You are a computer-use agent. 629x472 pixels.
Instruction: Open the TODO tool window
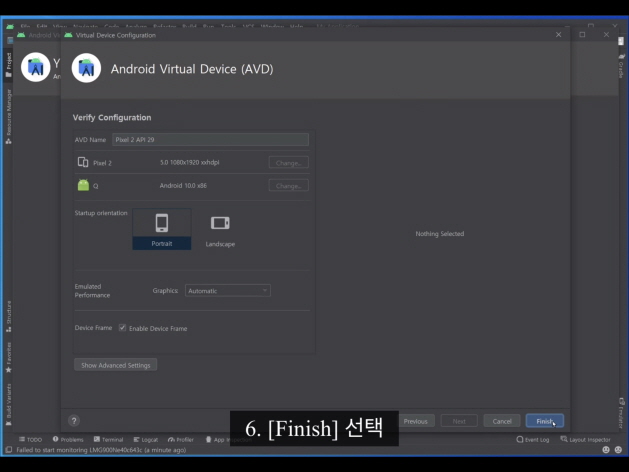[x=30, y=440]
